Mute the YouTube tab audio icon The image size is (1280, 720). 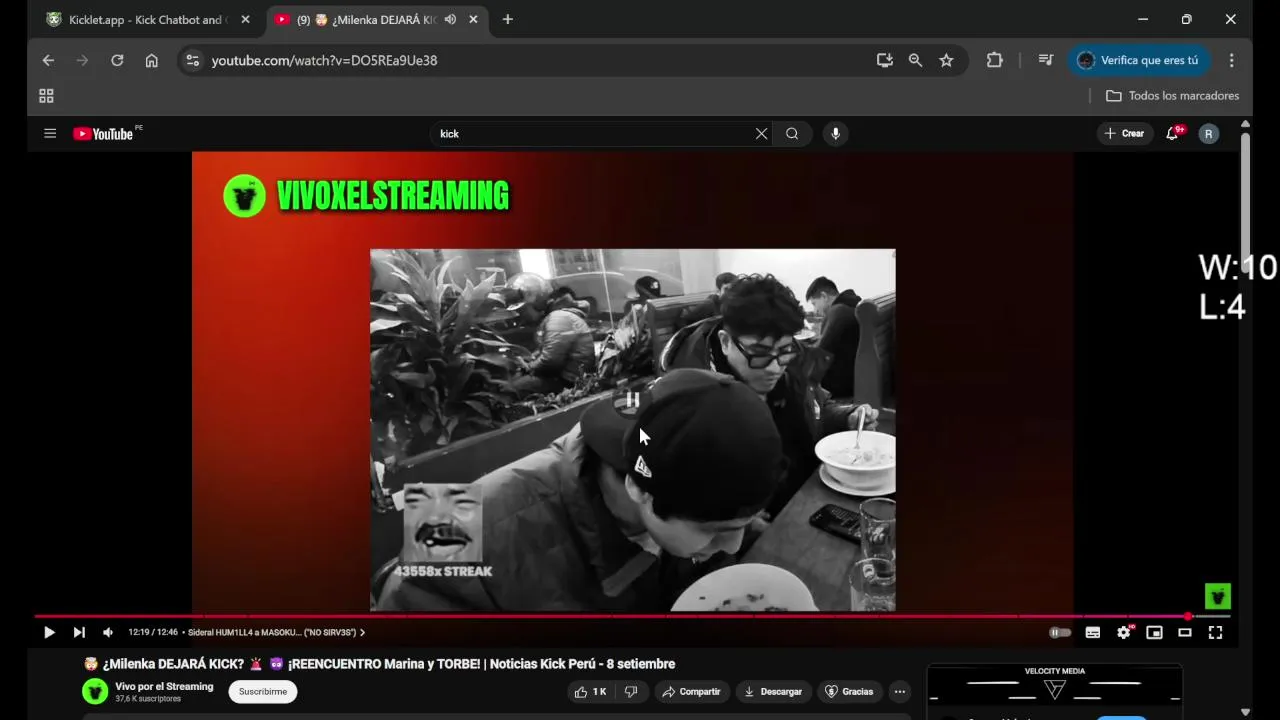click(450, 19)
